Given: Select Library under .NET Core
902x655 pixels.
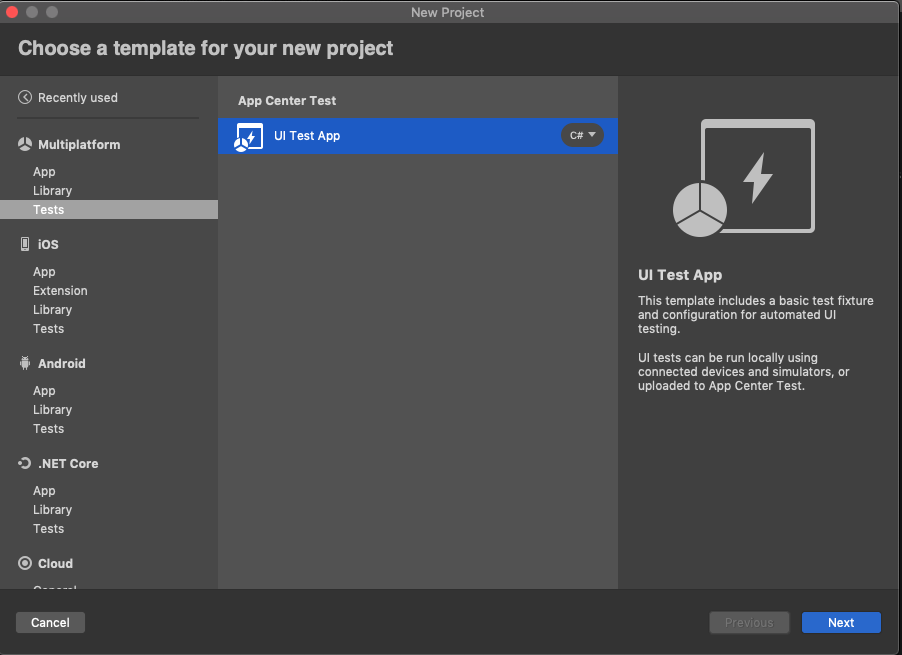Looking at the screenshot, I should pyautogui.click(x=52, y=509).
